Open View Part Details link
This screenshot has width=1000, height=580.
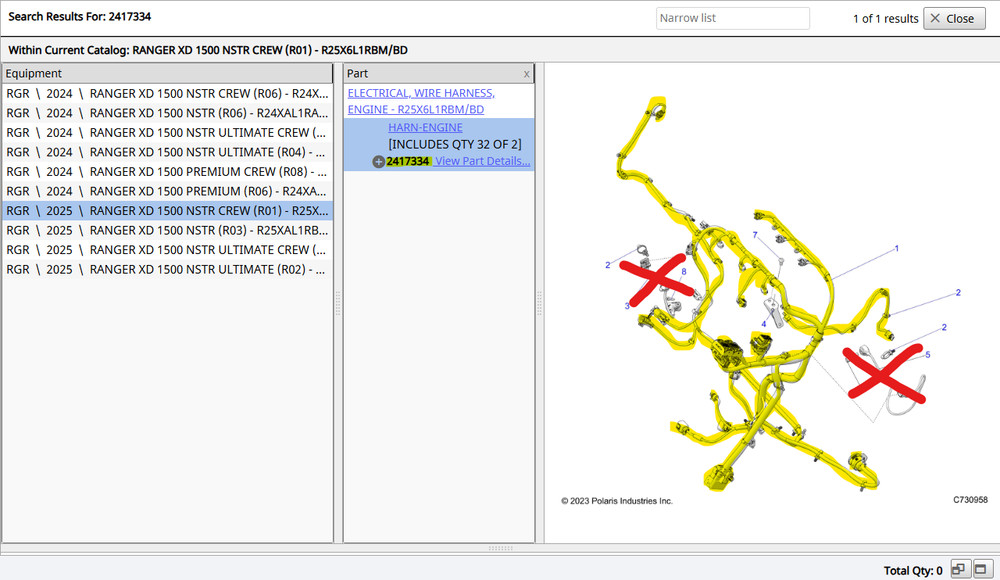(482, 161)
